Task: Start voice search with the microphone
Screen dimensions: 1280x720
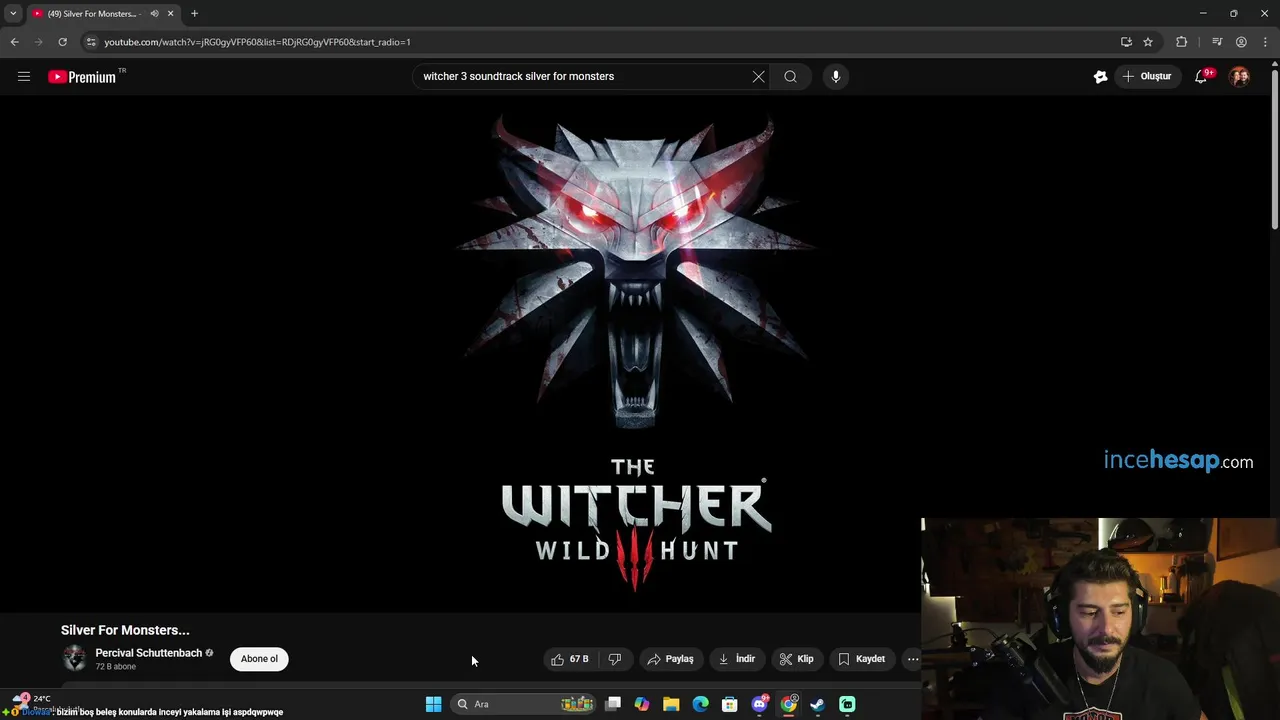Action: point(836,76)
